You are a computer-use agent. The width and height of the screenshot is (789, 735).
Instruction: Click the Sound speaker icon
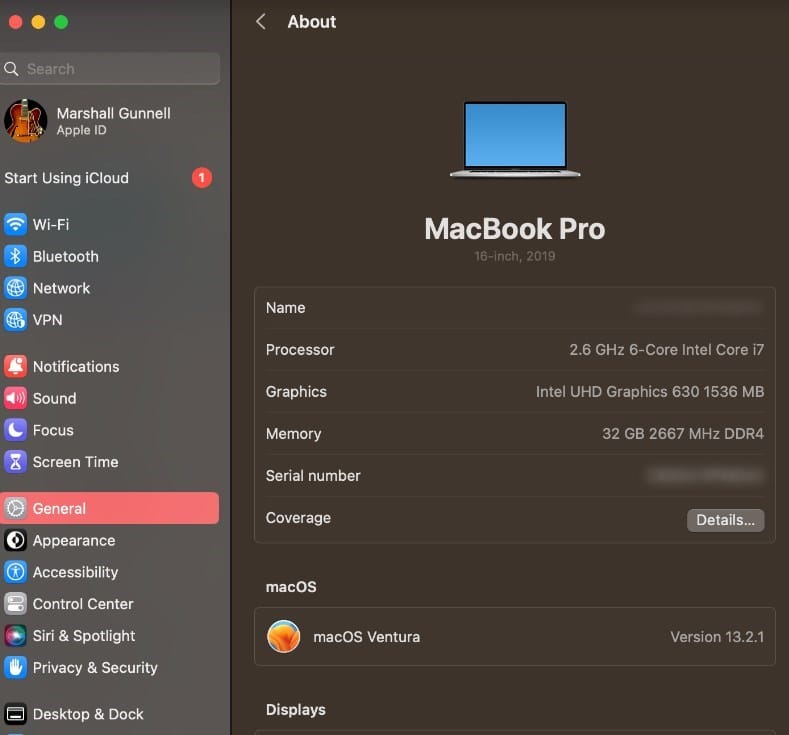coord(16,398)
